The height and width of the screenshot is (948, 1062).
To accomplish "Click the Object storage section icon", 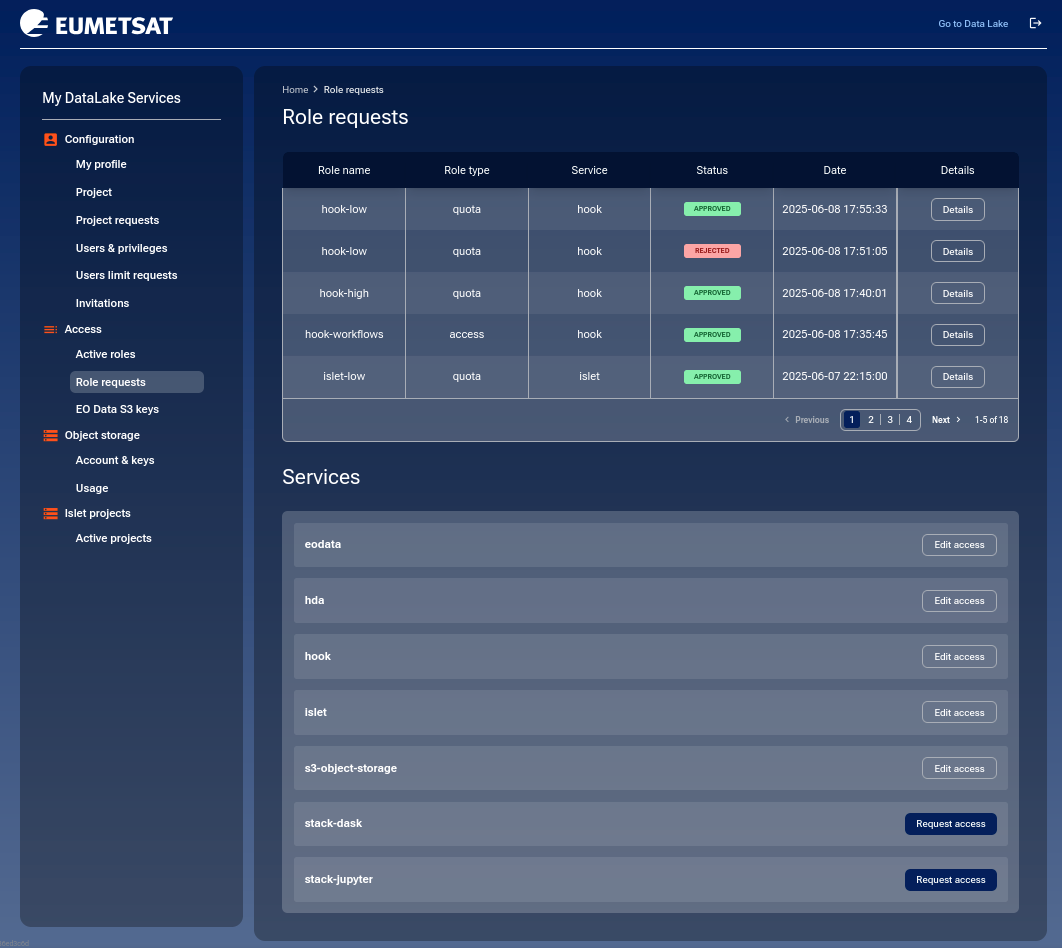I will pyautogui.click(x=50, y=435).
